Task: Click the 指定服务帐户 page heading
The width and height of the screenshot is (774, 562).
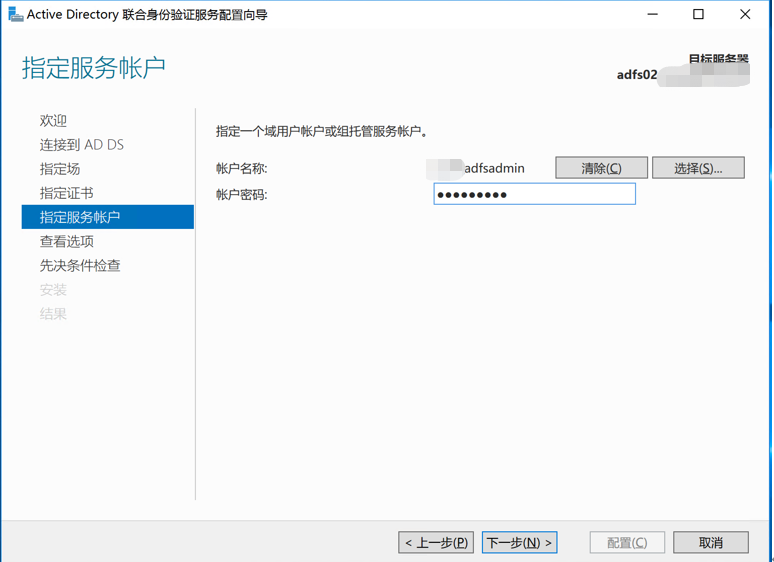Action: [x=93, y=68]
